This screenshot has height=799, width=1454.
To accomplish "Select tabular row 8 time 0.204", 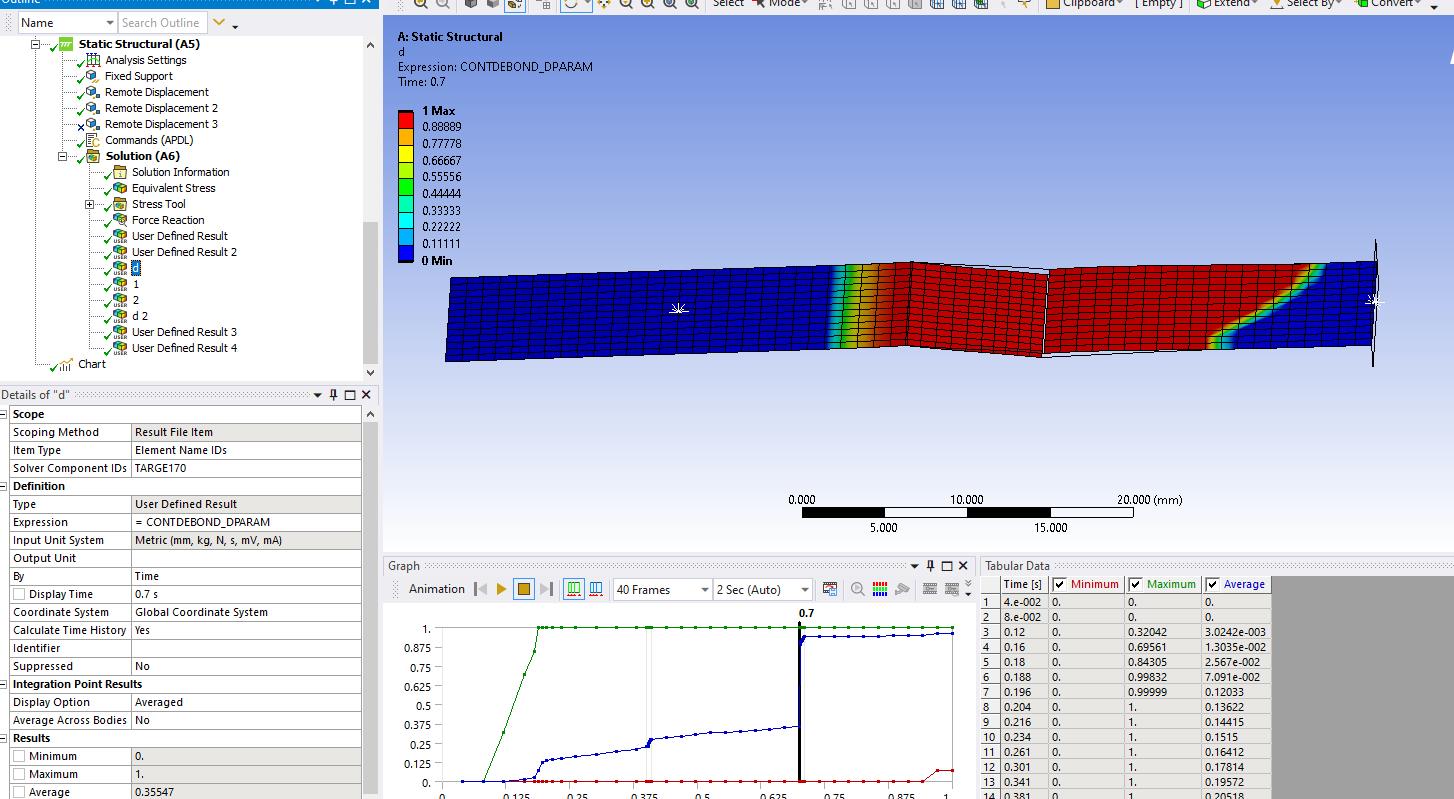I will [1125, 707].
